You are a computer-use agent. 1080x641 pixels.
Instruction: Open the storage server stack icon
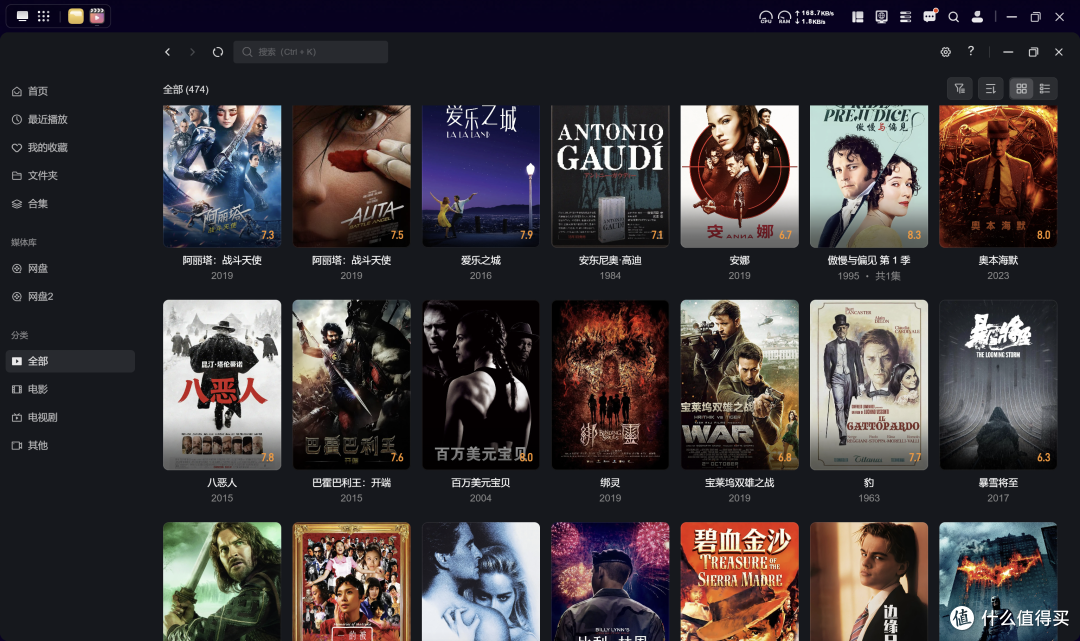coord(906,17)
